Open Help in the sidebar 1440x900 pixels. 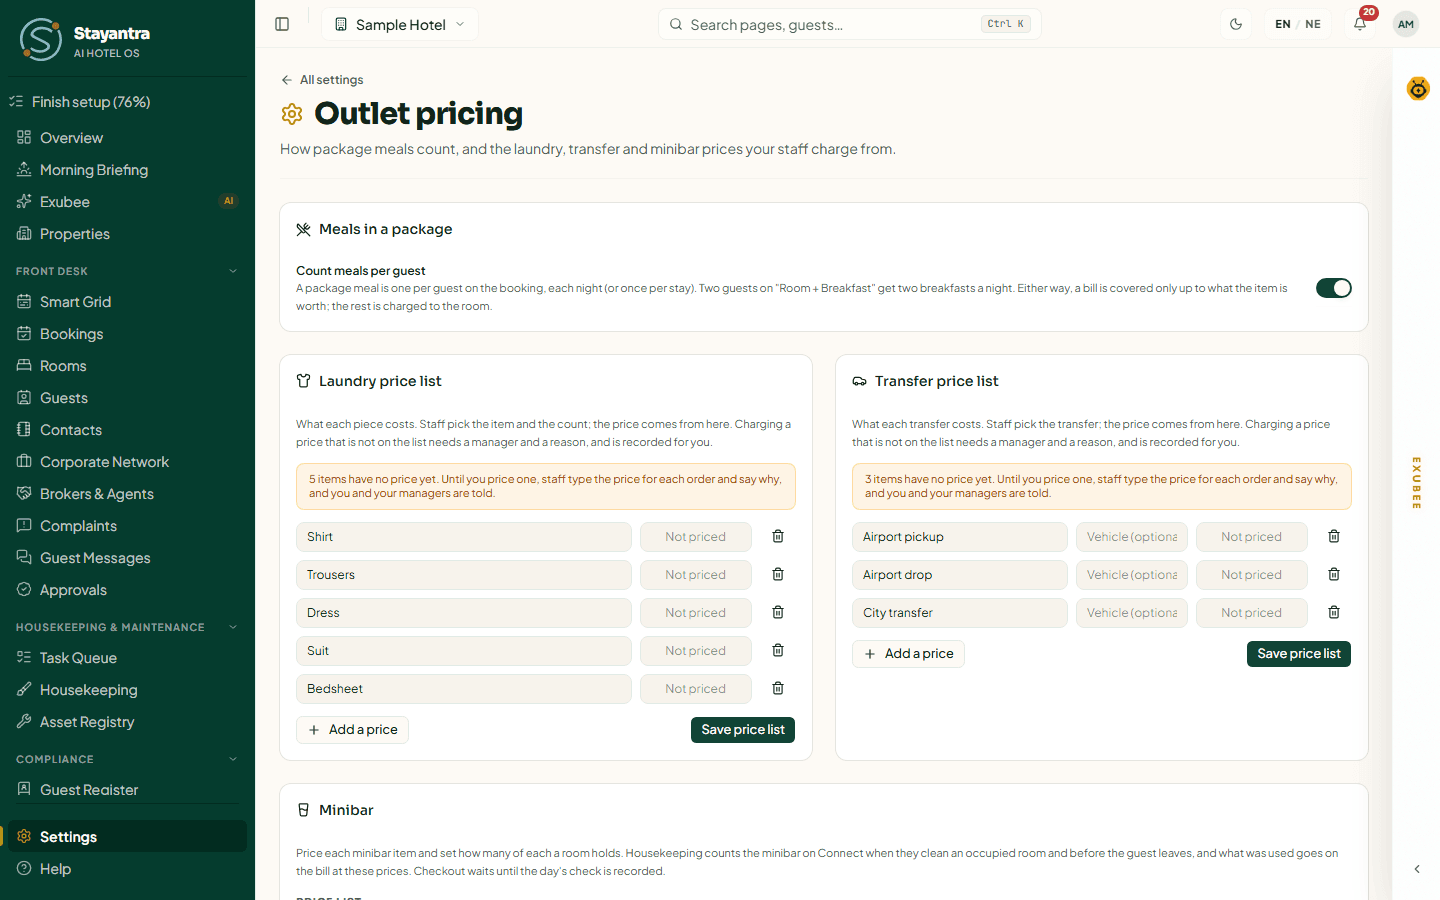(x=127, y=869)
